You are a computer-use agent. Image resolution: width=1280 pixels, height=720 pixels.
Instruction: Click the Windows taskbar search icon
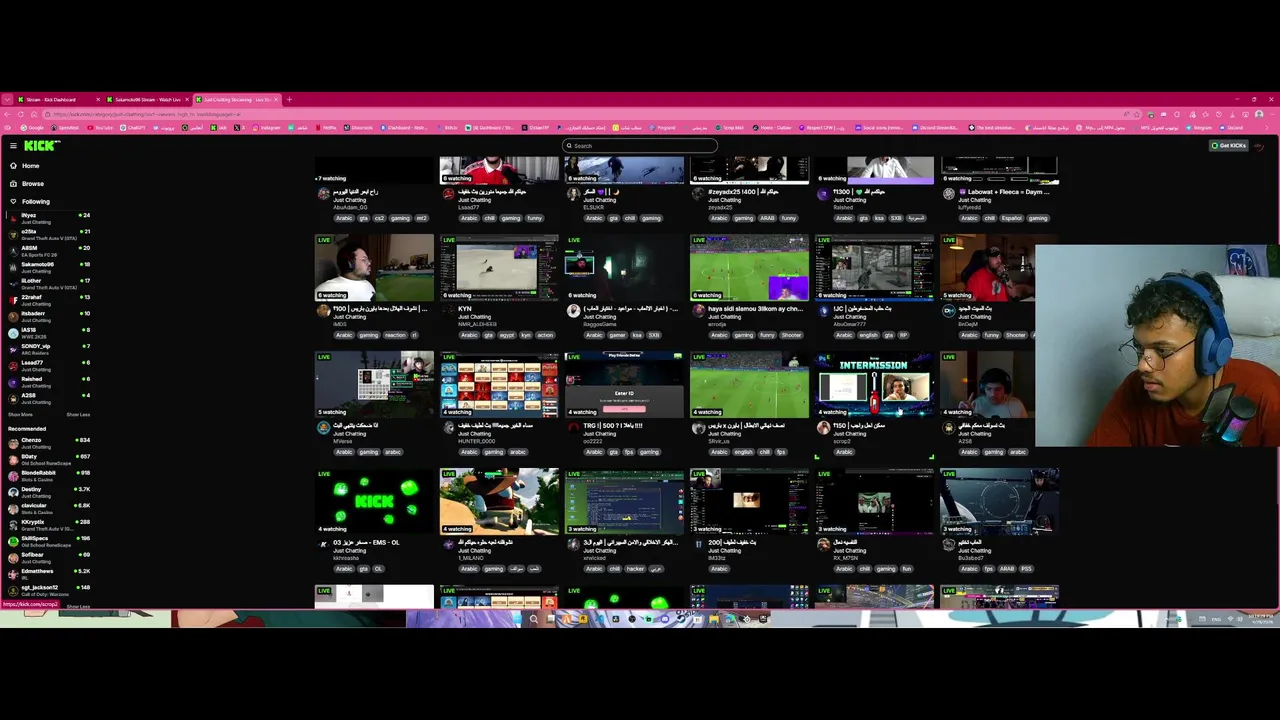pos(534,620)
